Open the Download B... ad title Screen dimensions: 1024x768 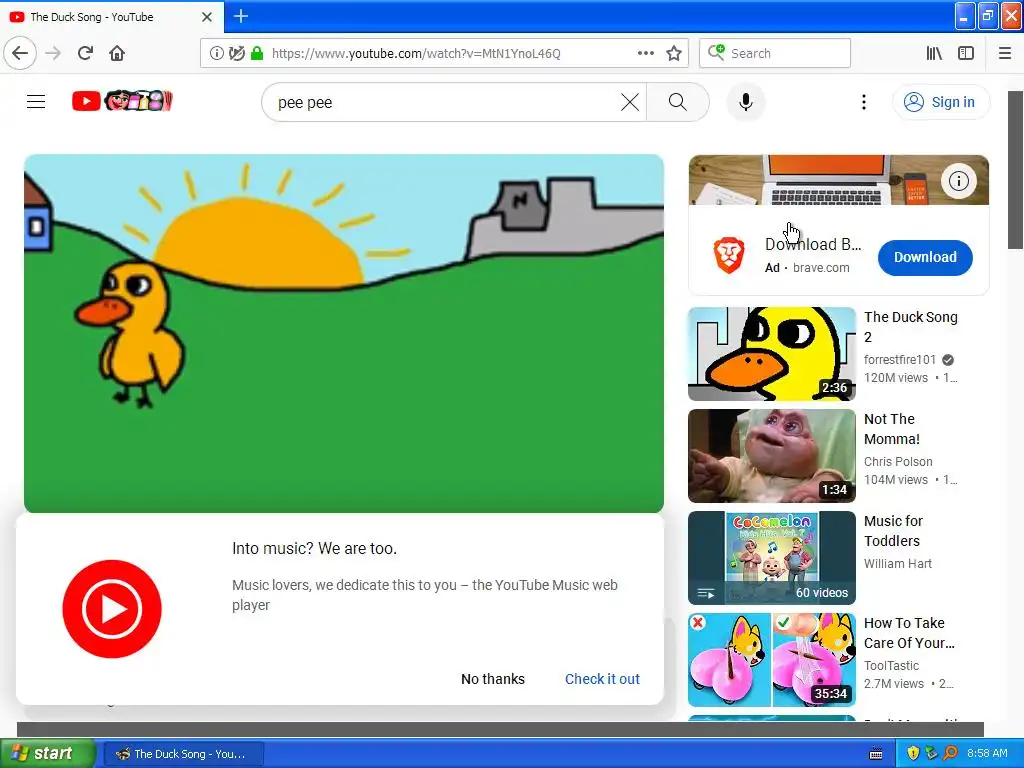pyautogui.click(x=812, y=244)
